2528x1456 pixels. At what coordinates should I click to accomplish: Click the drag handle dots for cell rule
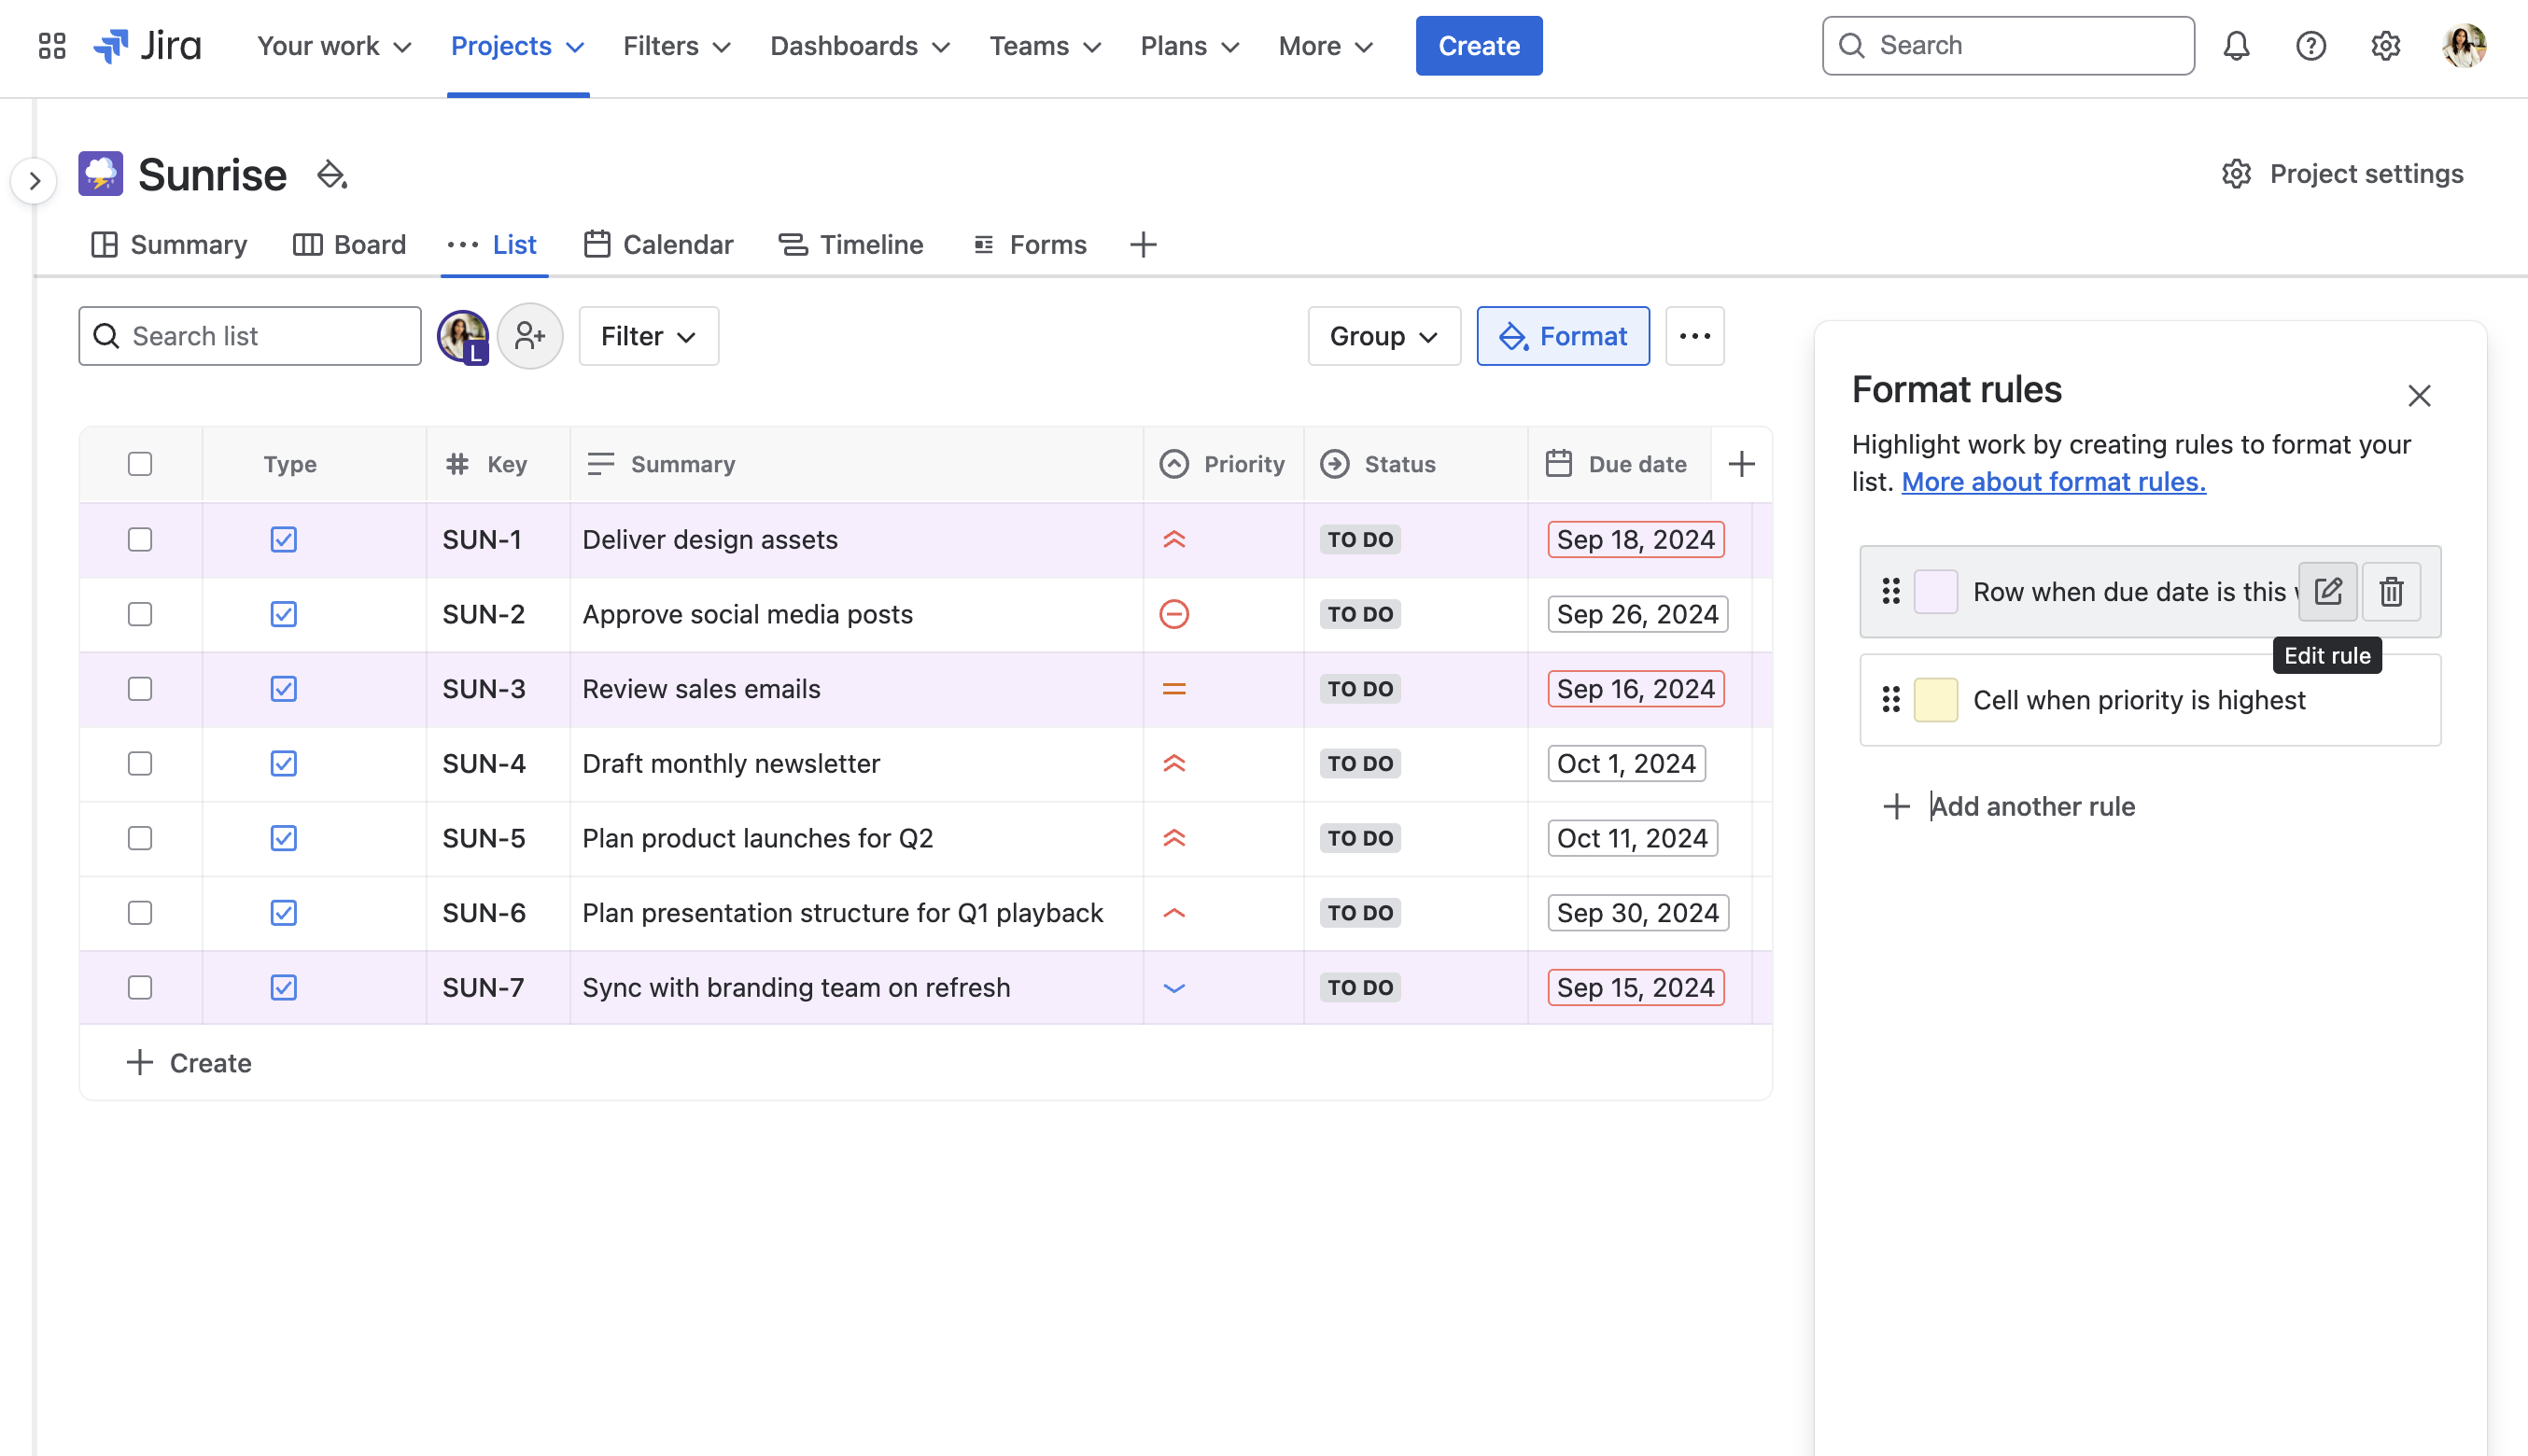coord(1890,699)
